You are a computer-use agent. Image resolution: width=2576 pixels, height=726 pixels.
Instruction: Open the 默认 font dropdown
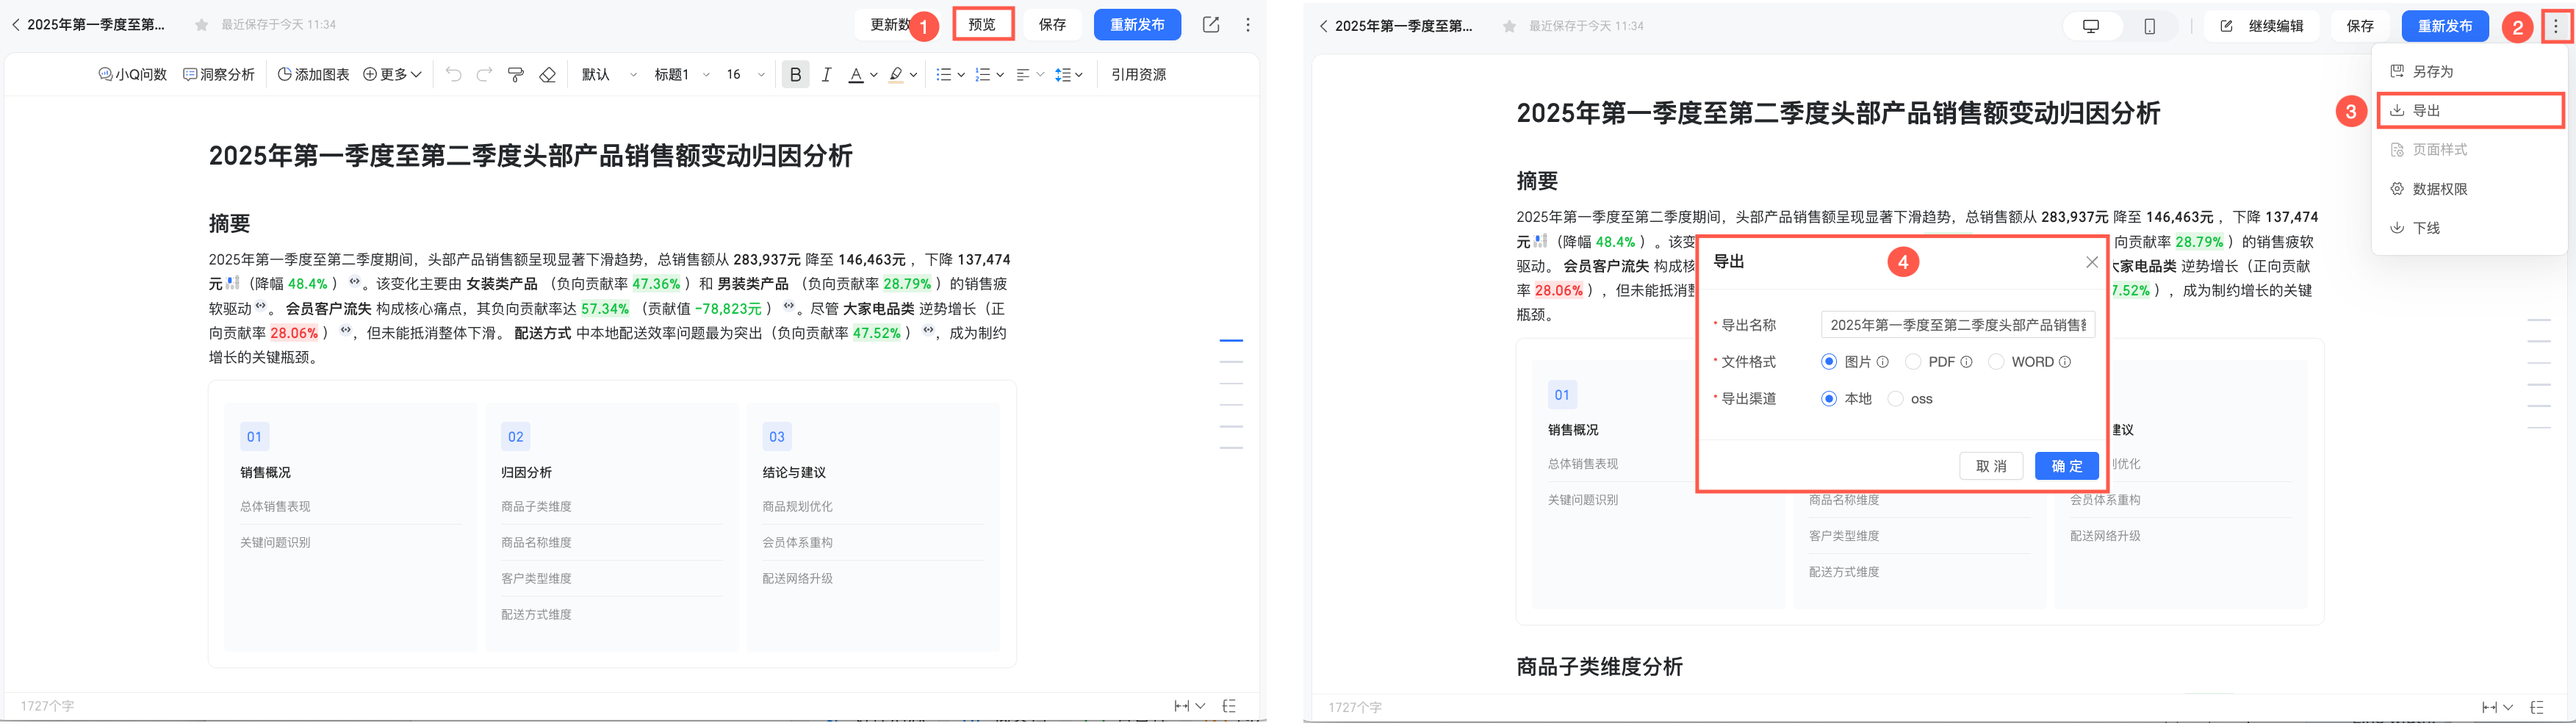pyautogui.click(x=609, y=75)
